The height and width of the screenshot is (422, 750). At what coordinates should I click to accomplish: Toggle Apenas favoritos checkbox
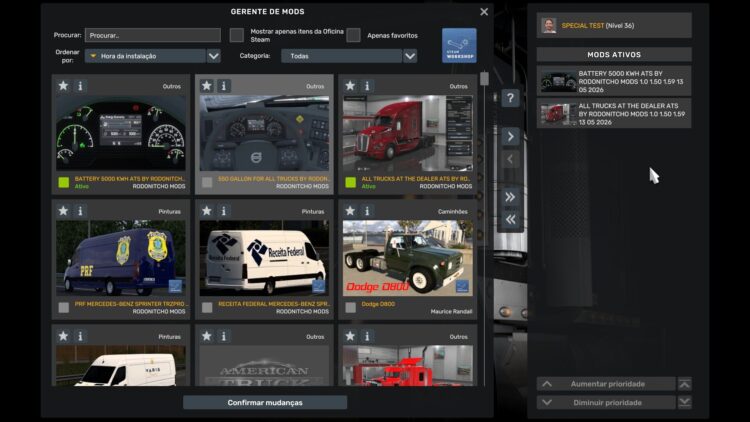click(353, 35)
